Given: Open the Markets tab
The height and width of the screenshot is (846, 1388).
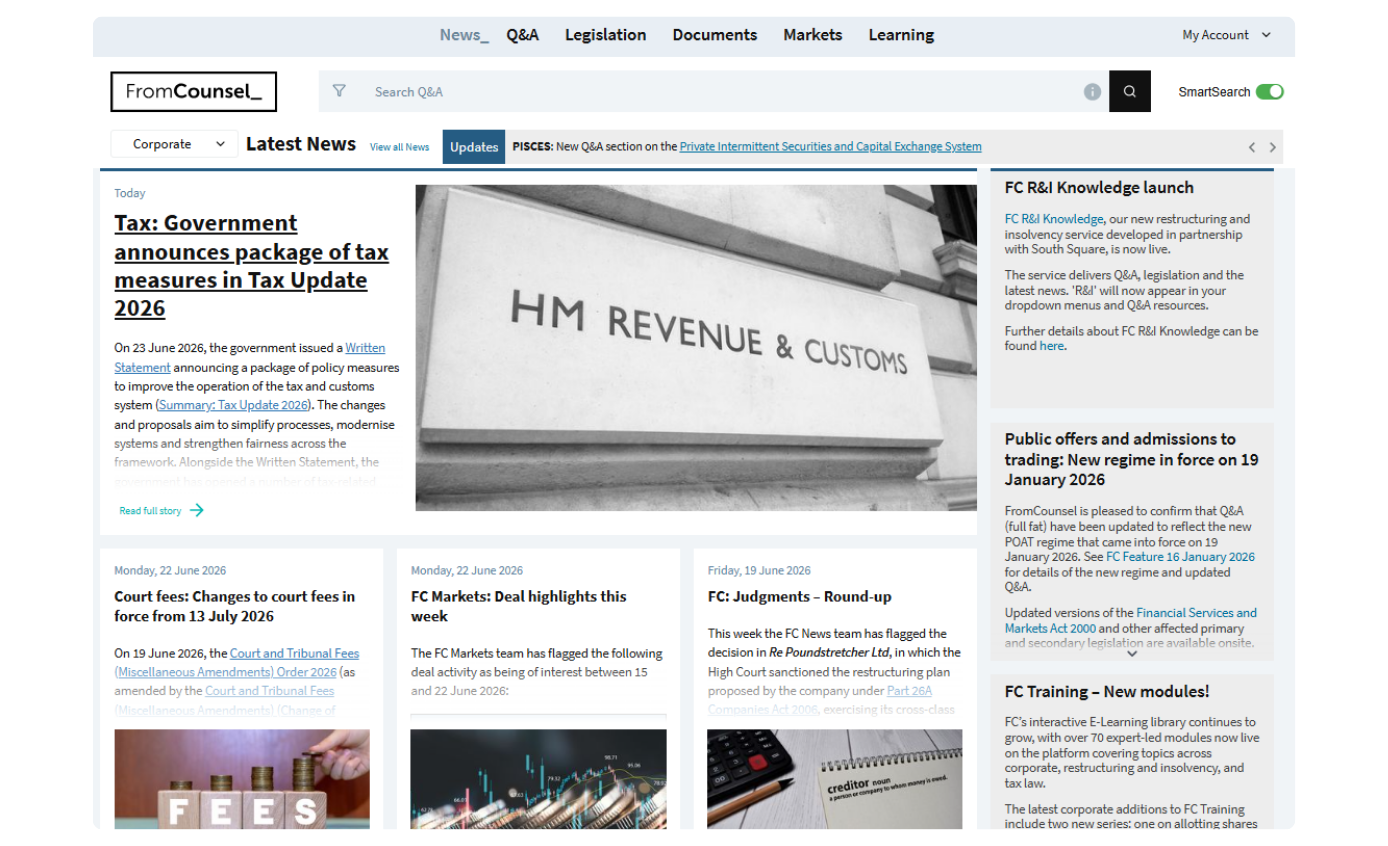Looking at the screenshot, I should [x=813, y=35].
